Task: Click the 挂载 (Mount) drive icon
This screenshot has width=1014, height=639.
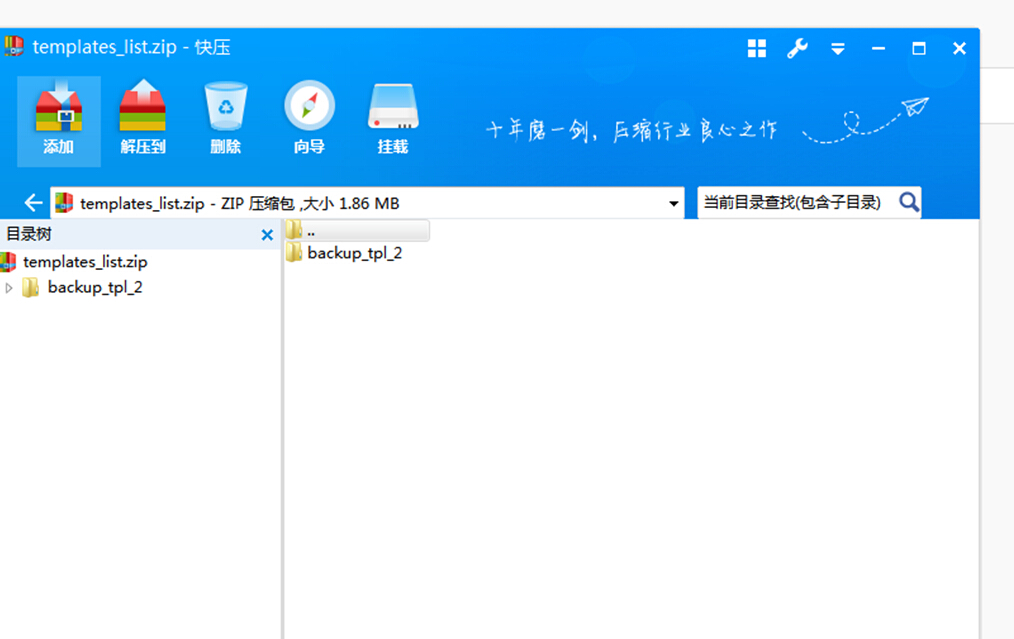Action: click(393, 121)
